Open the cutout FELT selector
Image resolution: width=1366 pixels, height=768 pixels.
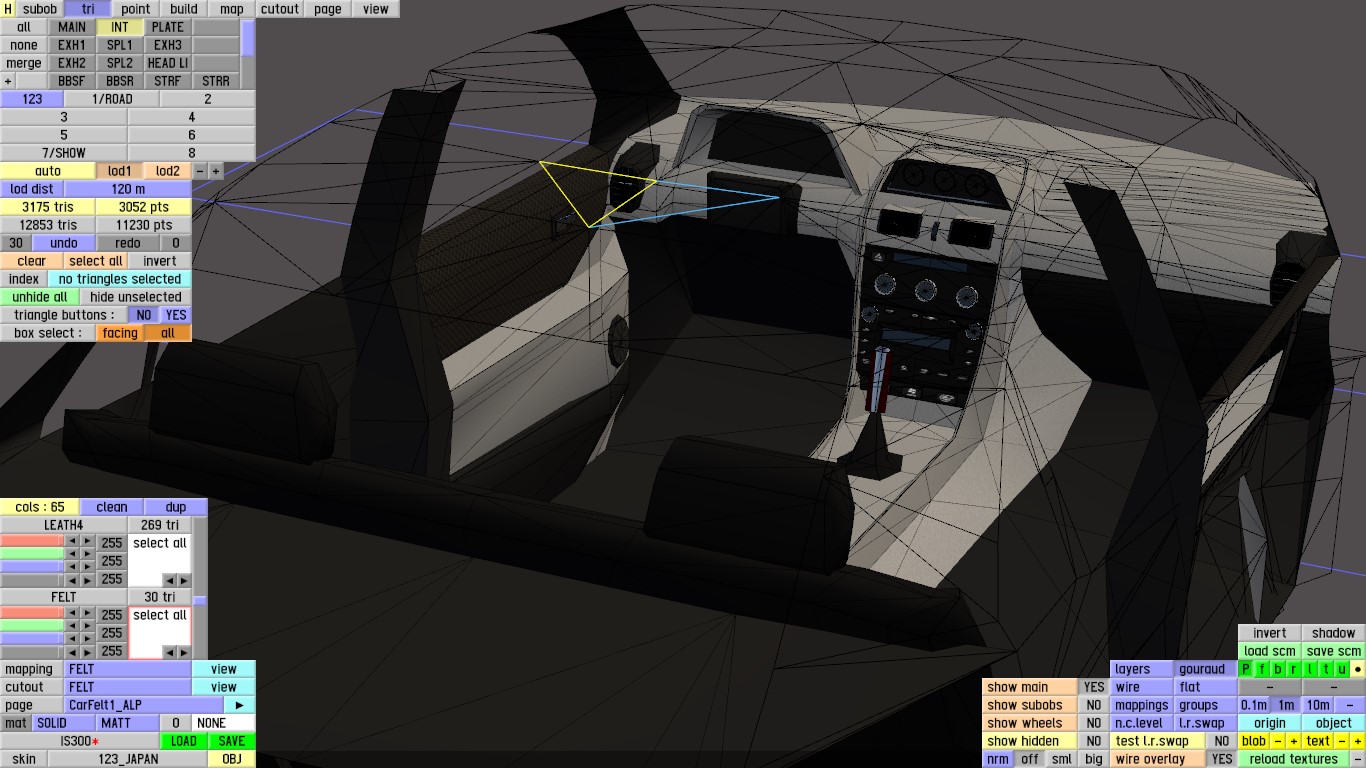click(x=128, y=687)
